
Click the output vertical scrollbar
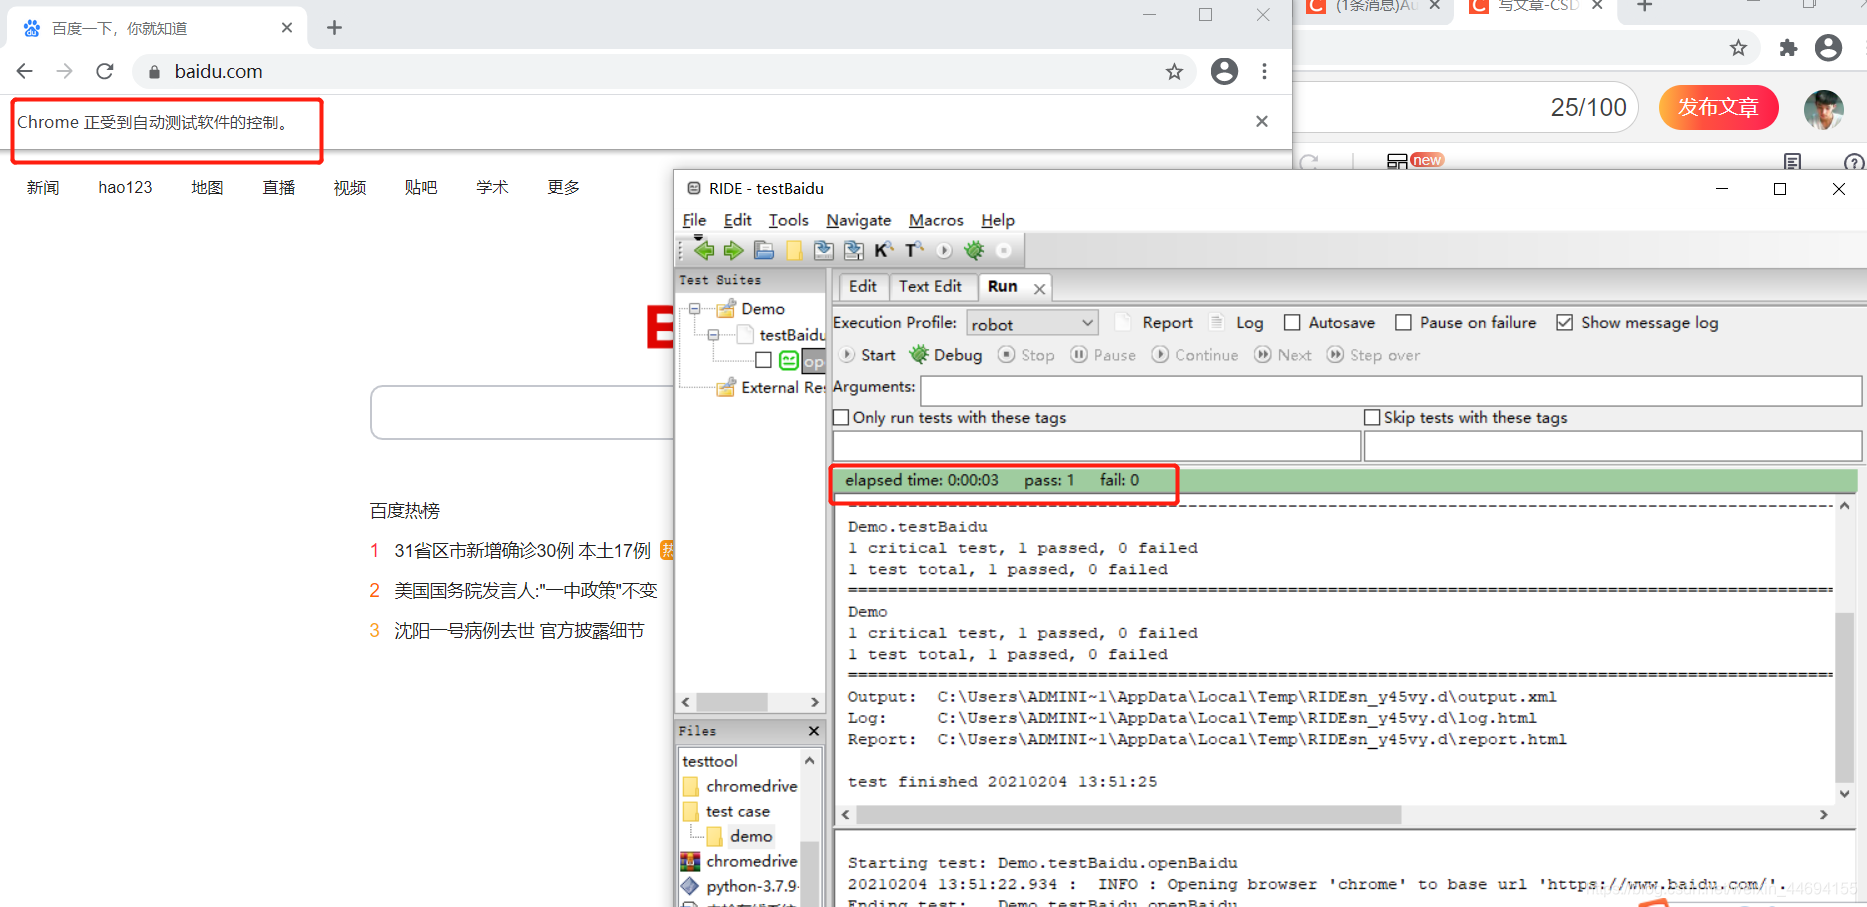(x=1845, y=698)
